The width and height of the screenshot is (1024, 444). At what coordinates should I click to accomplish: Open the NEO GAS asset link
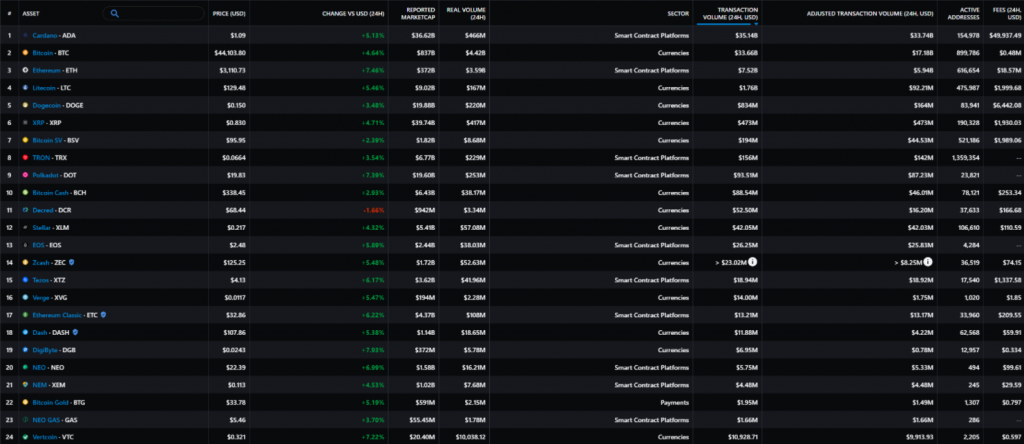(x=45, y=420)
